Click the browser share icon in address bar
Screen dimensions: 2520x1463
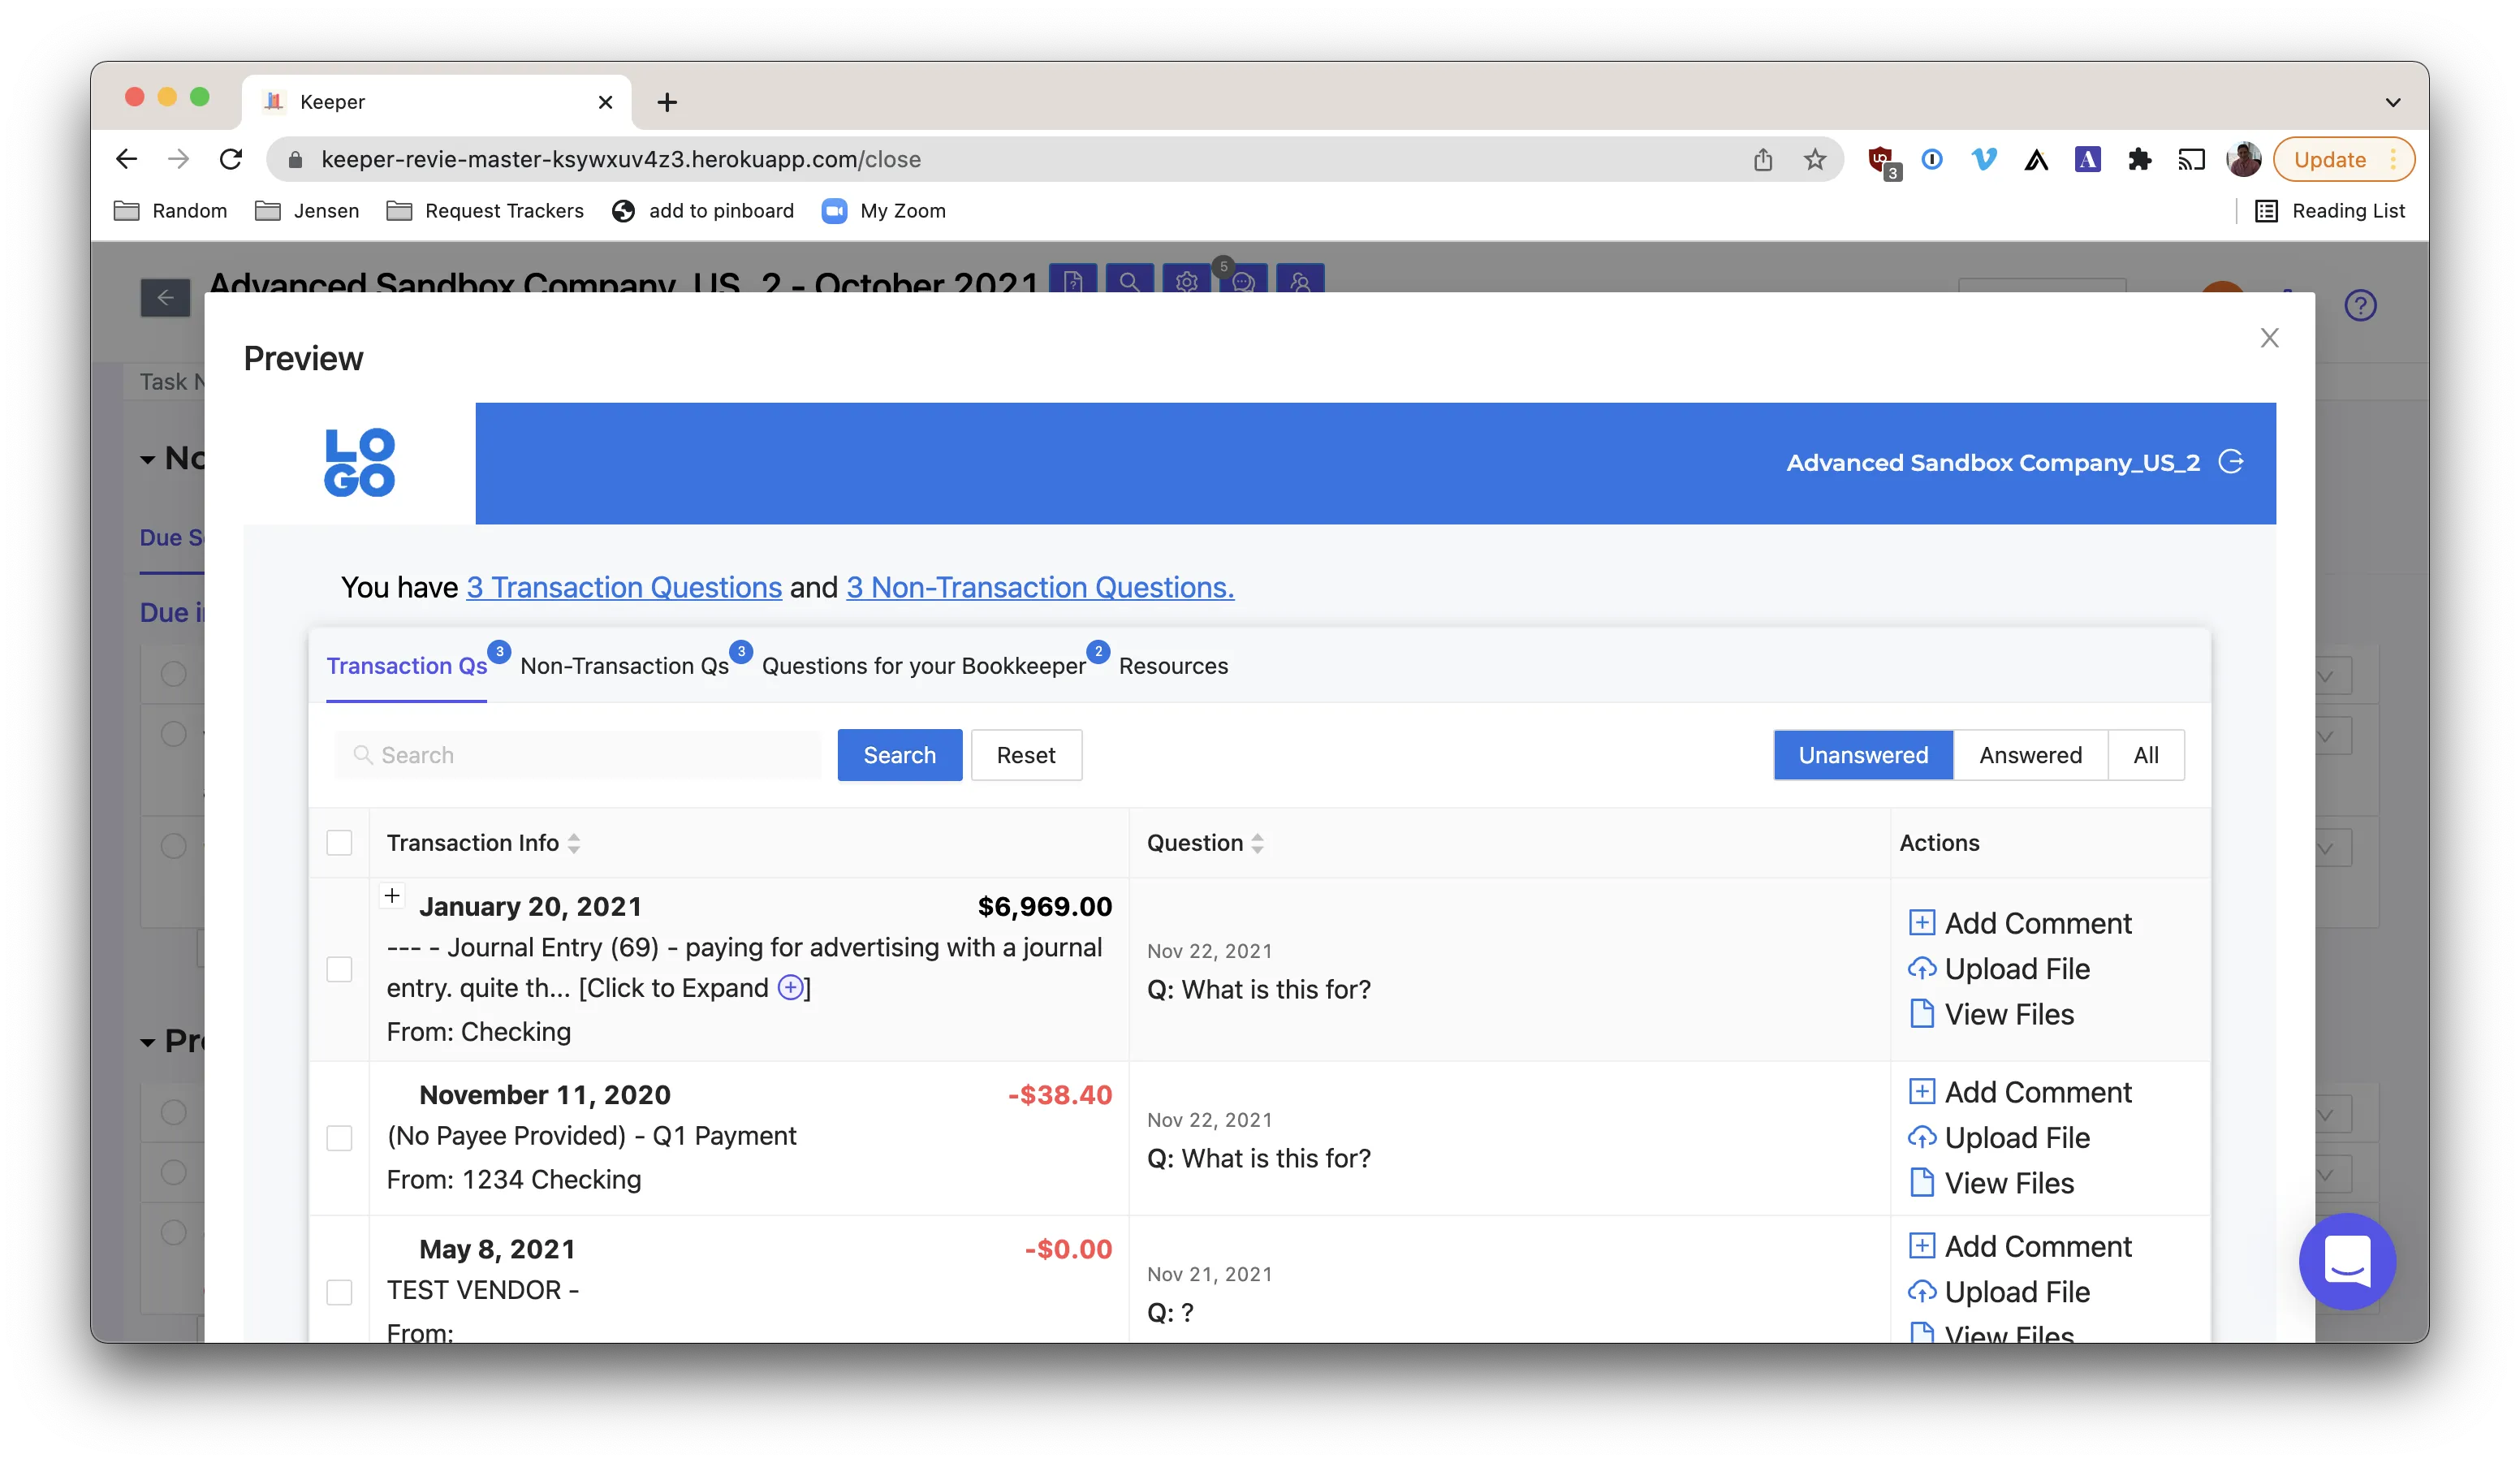1763,159
